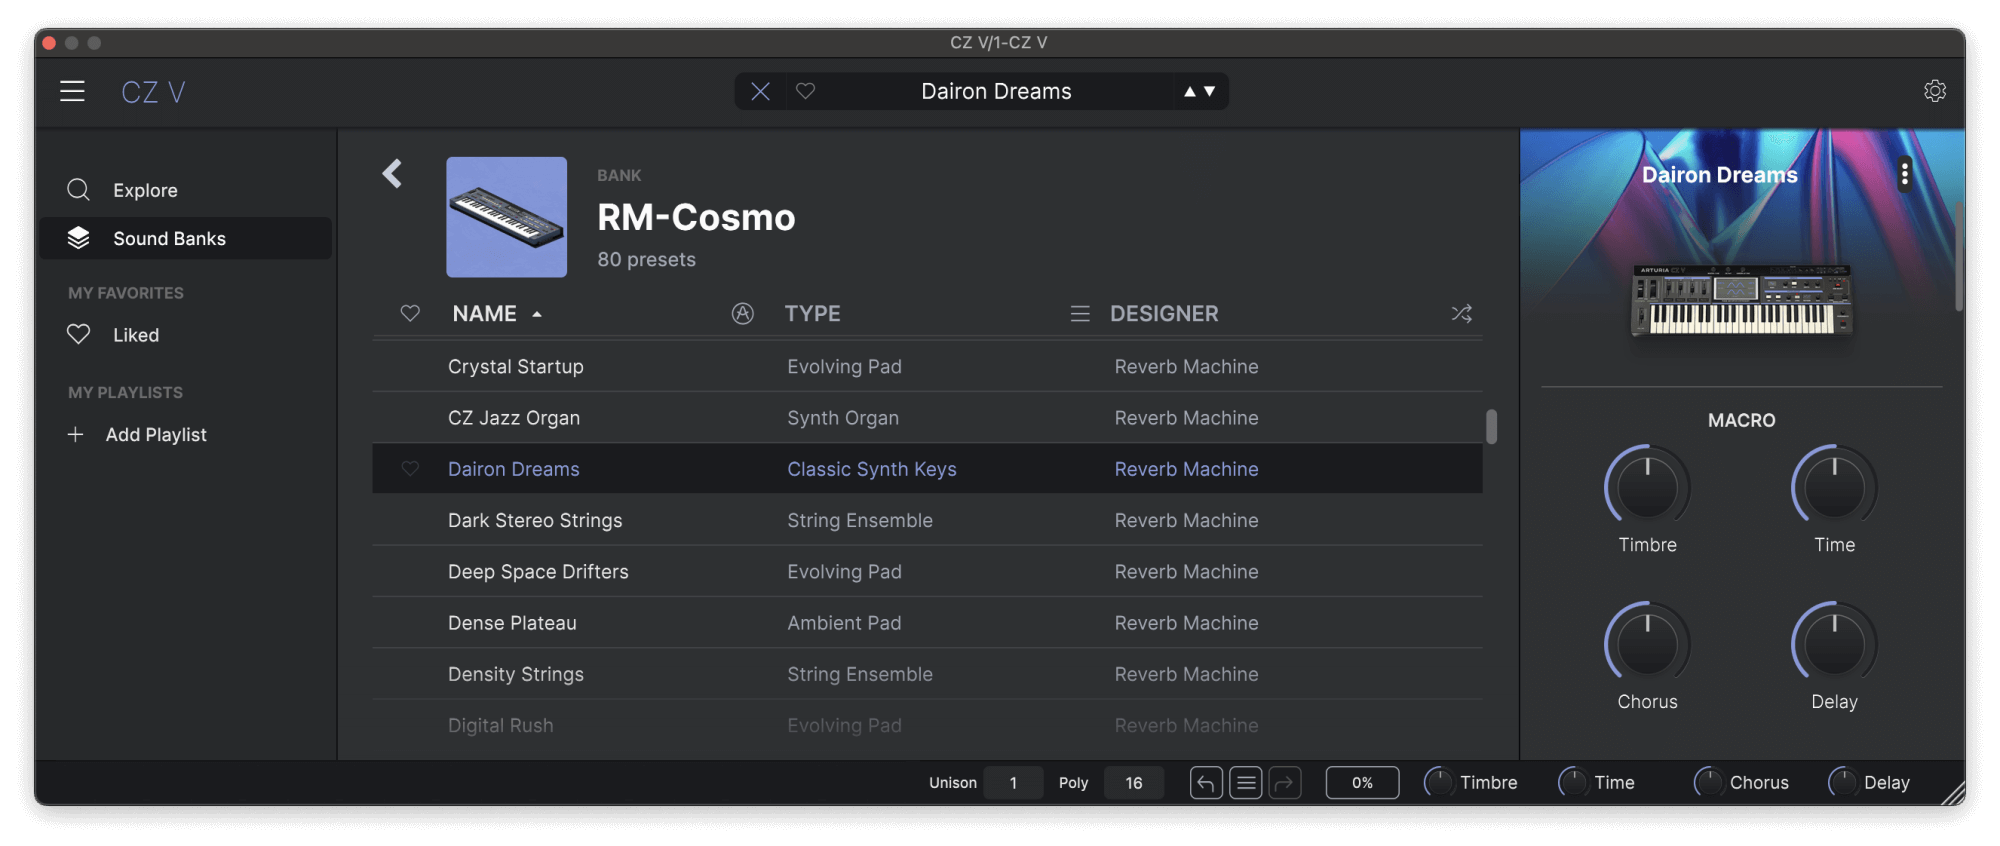Sort presets by the NAME column

point(485,314)
